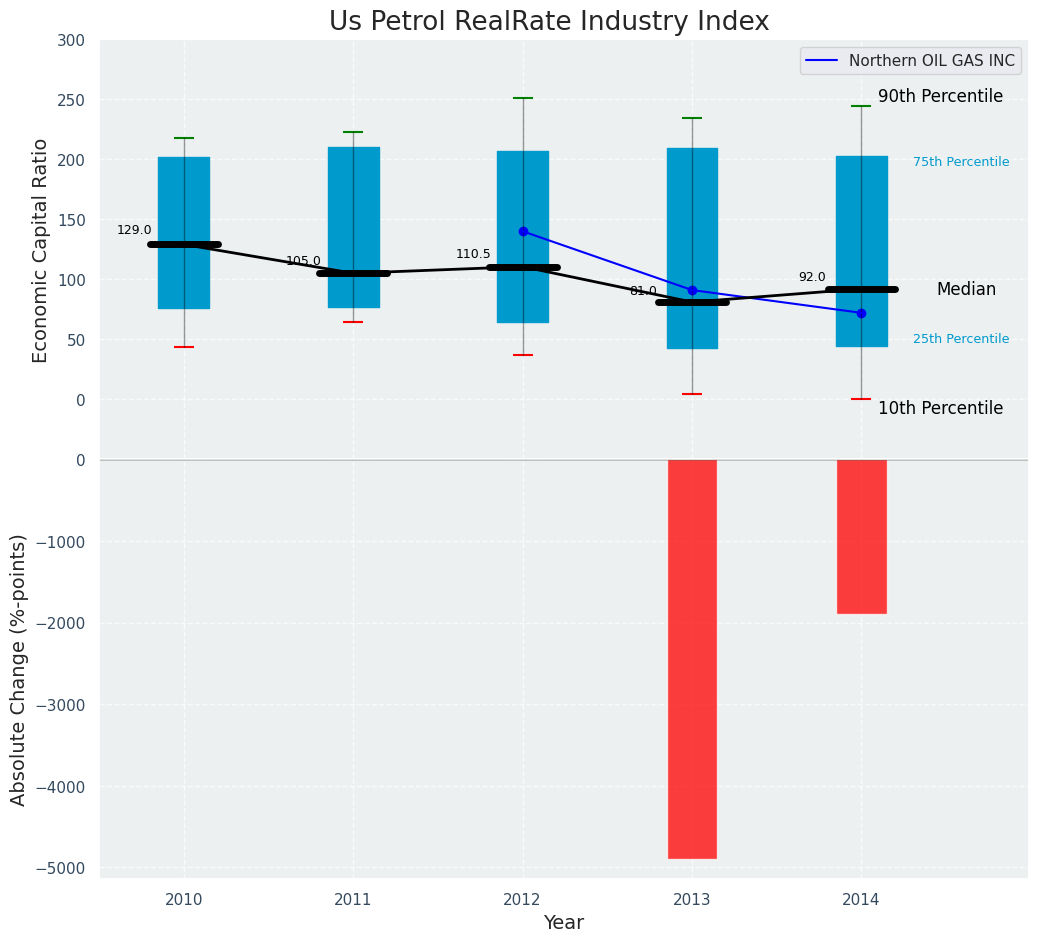The height and width of the screenshot is (942, 1039).
Task: Click the red 2014 absolute change bar
Action: (861, 537)
